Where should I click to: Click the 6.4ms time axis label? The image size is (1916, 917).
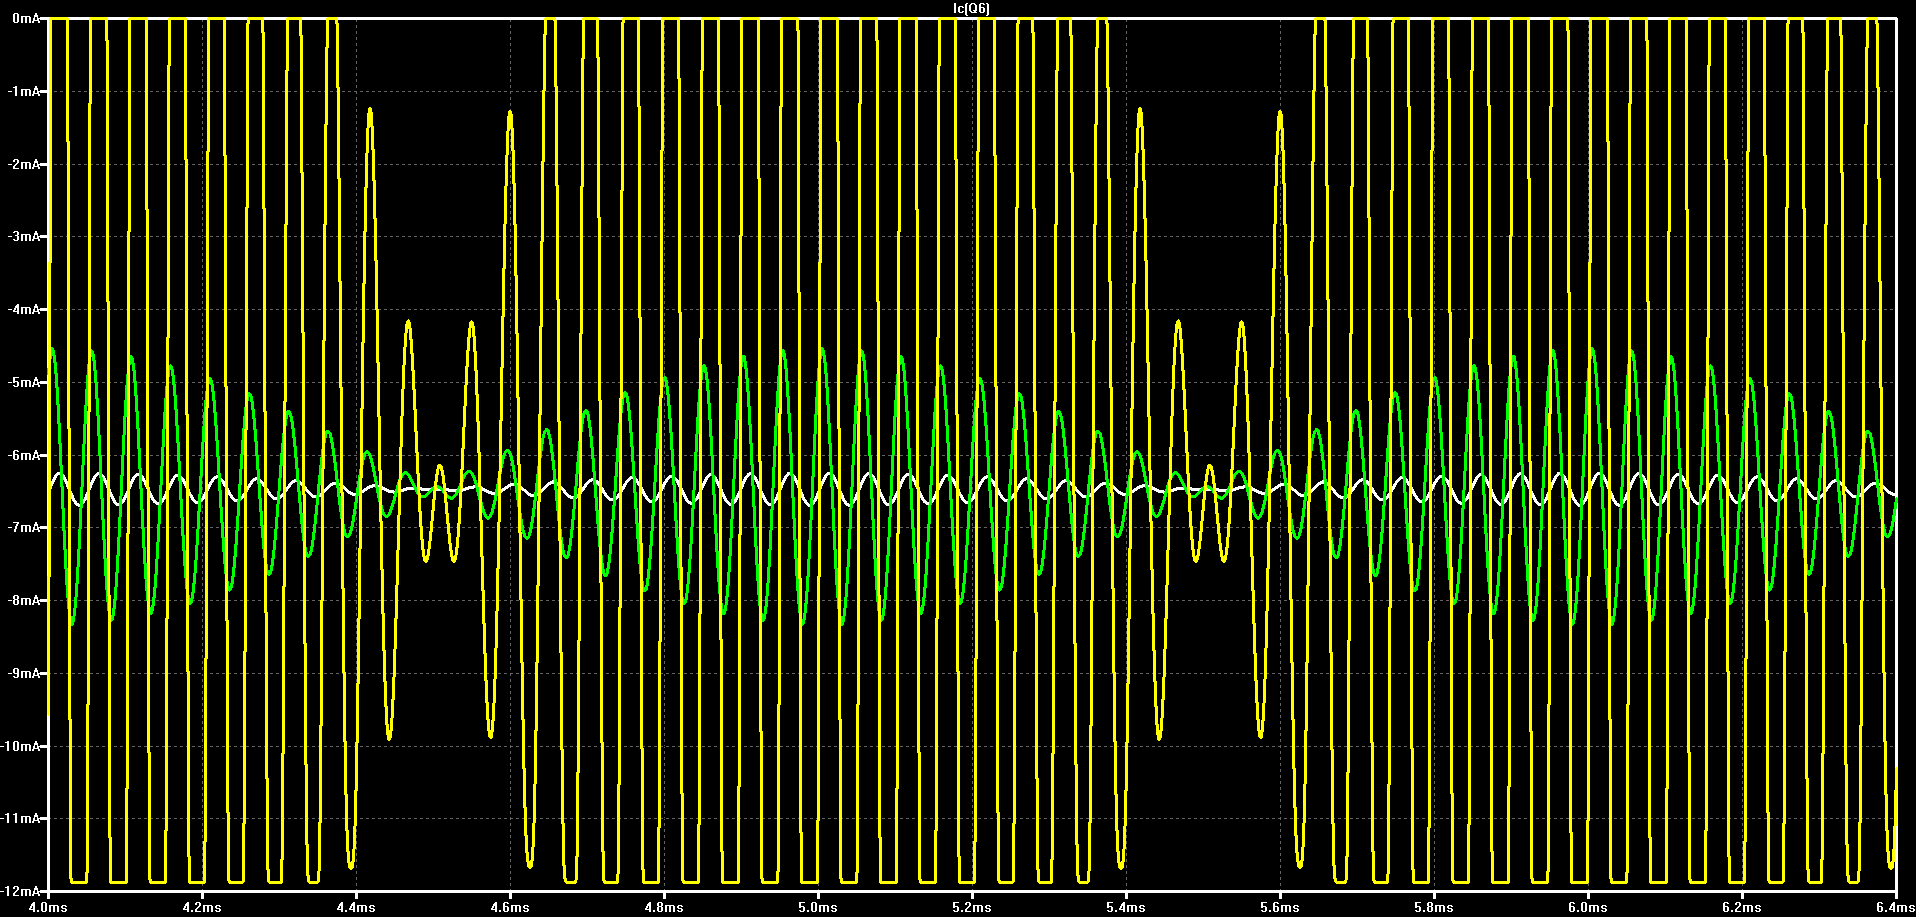pyautogui.click(x=1895, y=908)
